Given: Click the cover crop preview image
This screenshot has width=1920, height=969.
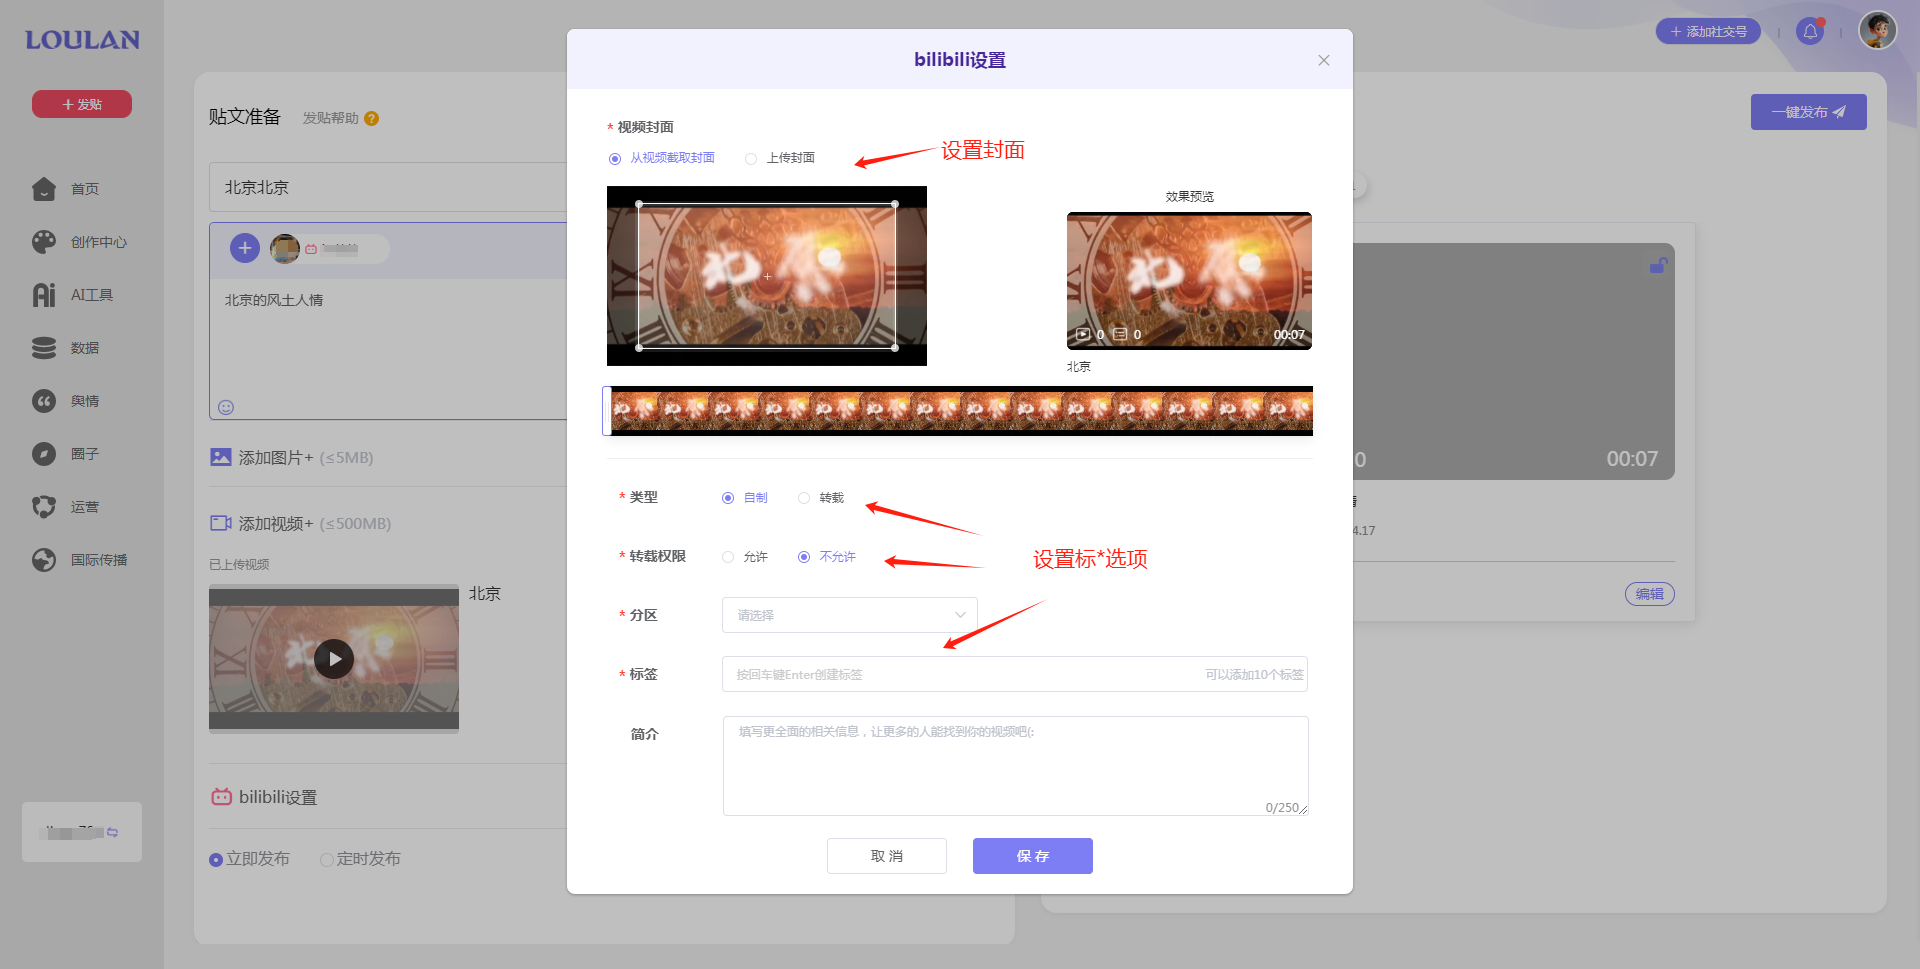Looking at the screenshot, I should click(767, 276).
